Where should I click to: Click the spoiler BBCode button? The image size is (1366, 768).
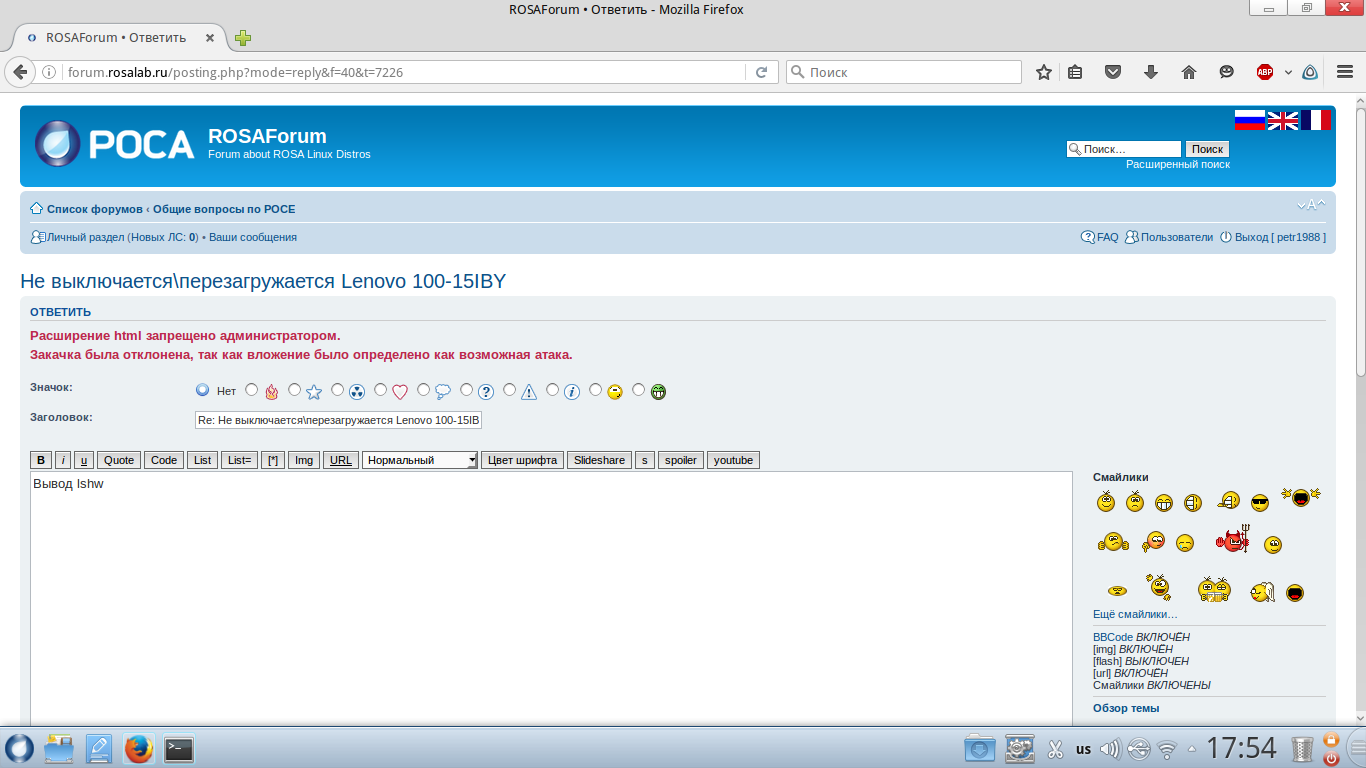point(681,460)
